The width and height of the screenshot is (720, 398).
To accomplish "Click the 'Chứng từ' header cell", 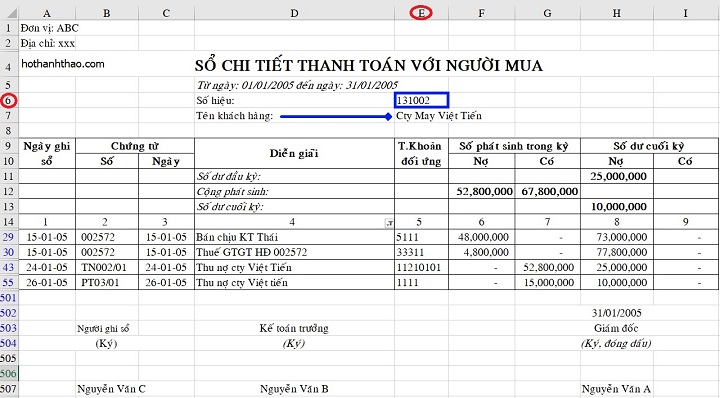I will coord(135,146).
